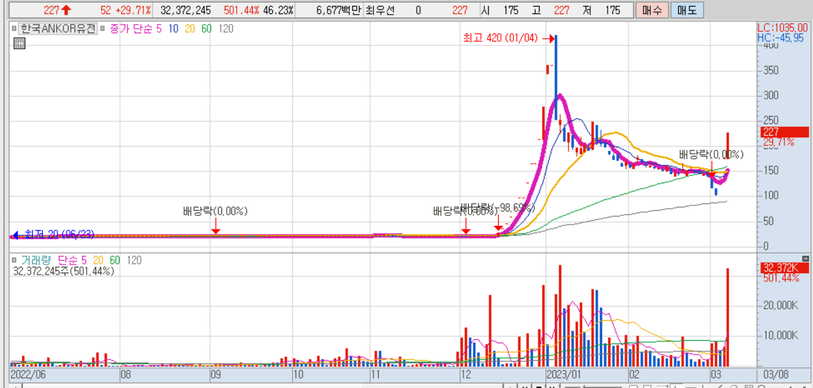The image size is (813, 388).
Task: Click the HC:-45,95 indicator text
Action: 781,38
